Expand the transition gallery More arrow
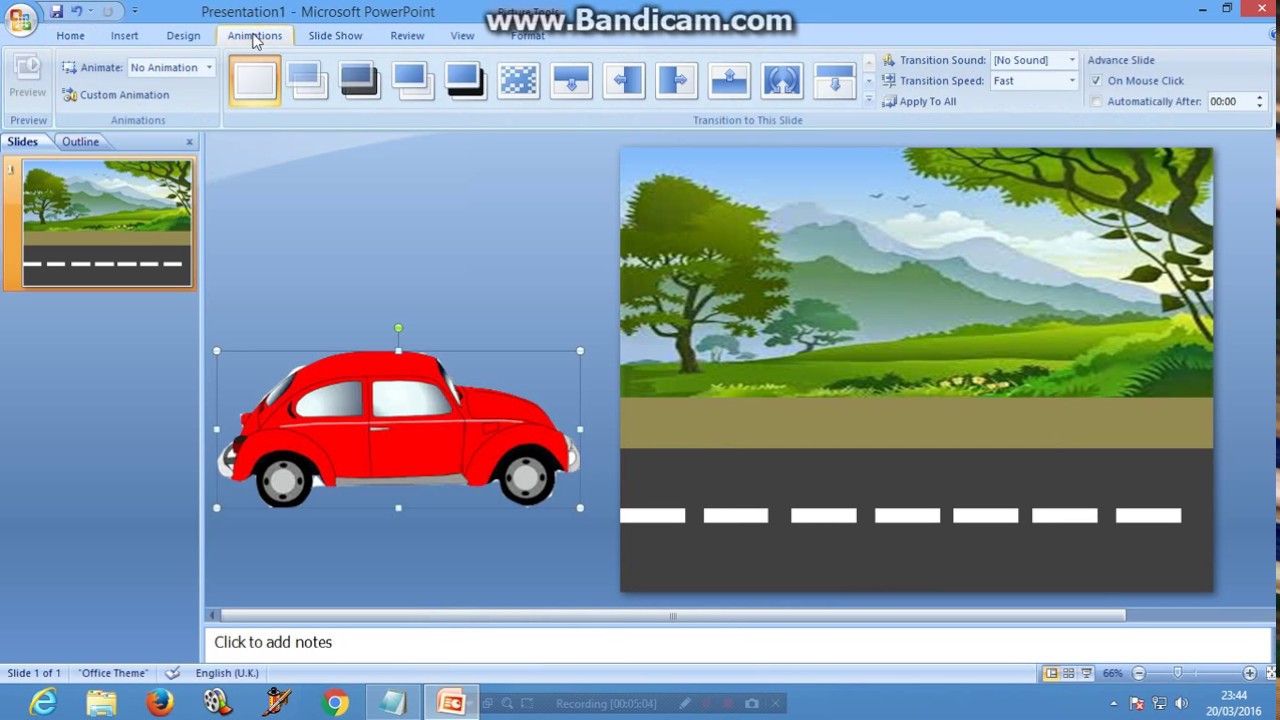Screen dimensions: 1280x720 tap(868, 100)
